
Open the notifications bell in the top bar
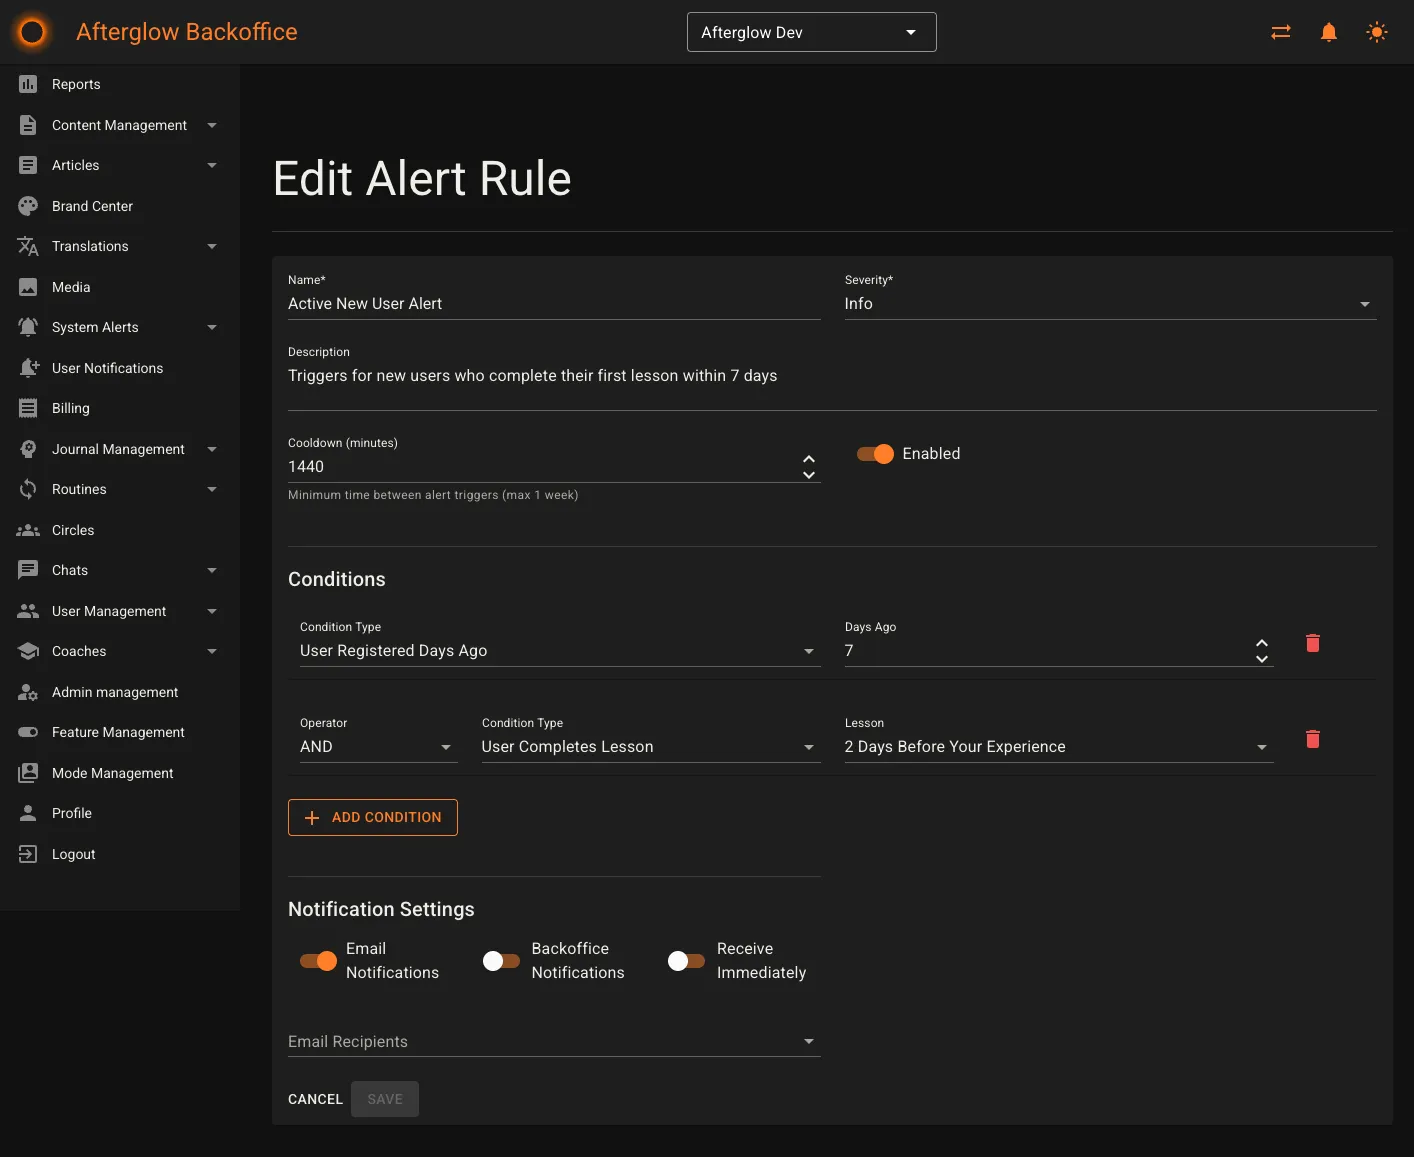pos(1328,31)
